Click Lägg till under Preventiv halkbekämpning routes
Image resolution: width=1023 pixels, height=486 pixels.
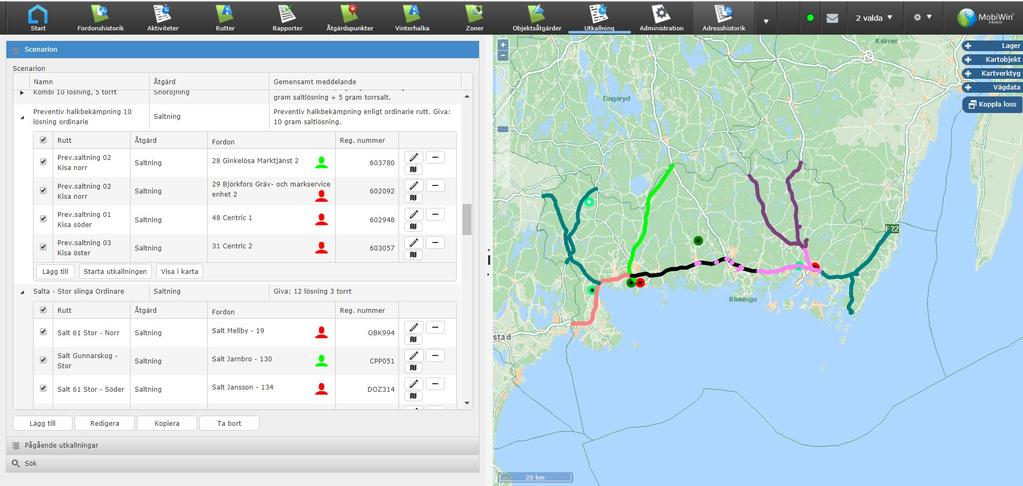pyautogui.click(x=55, y=271)
